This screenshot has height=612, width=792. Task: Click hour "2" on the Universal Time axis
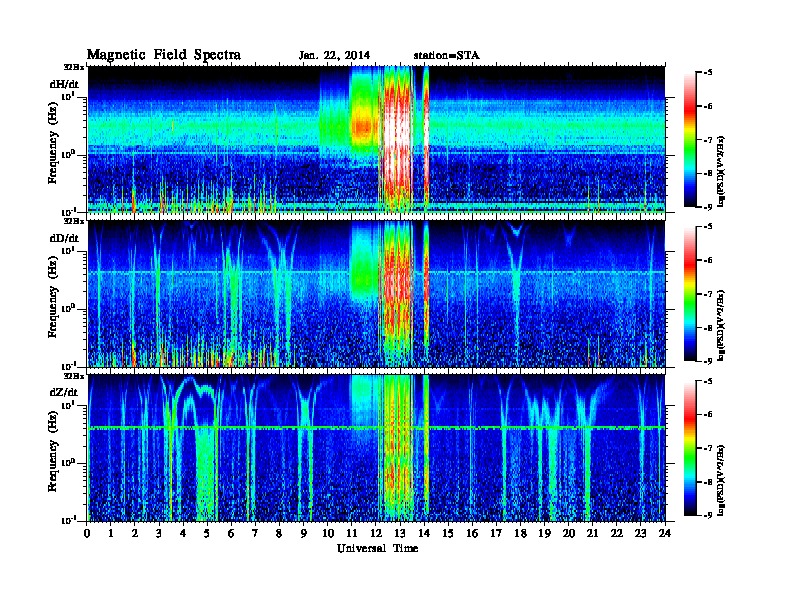pyautogui.click(x=135, y=533)
